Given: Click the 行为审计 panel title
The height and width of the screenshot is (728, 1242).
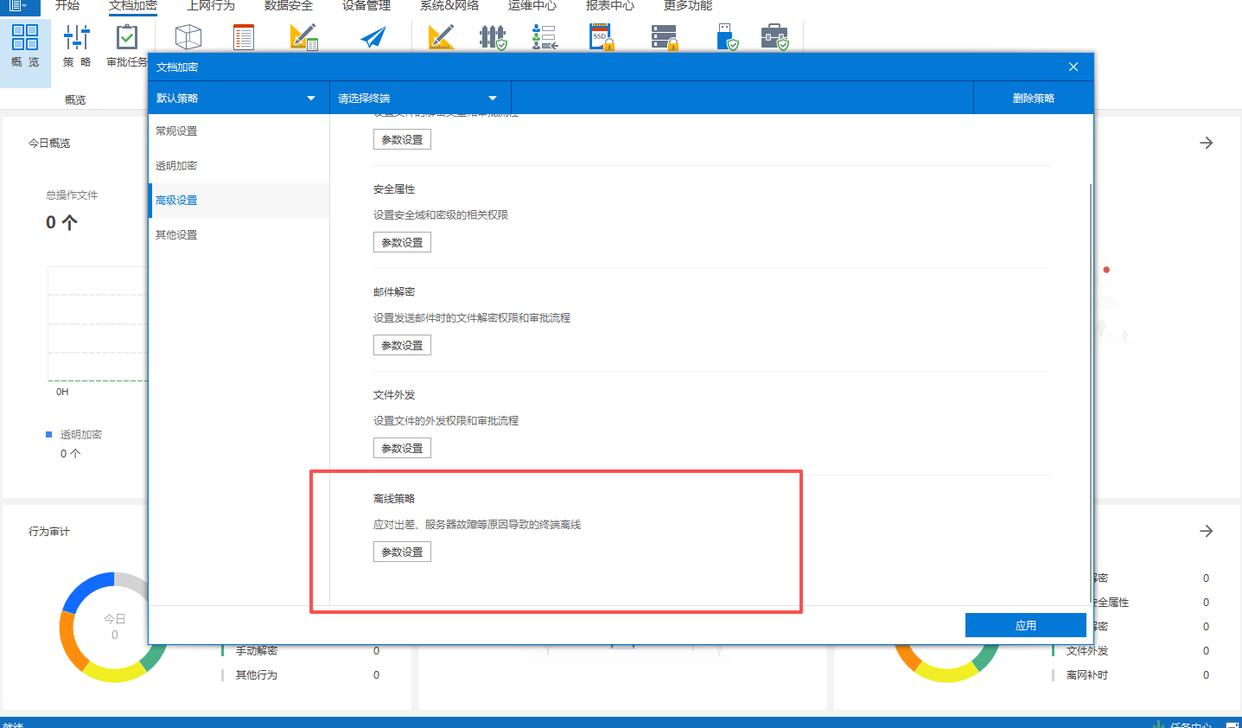Looking at the screenshot, I should click(x=49, y=531).
